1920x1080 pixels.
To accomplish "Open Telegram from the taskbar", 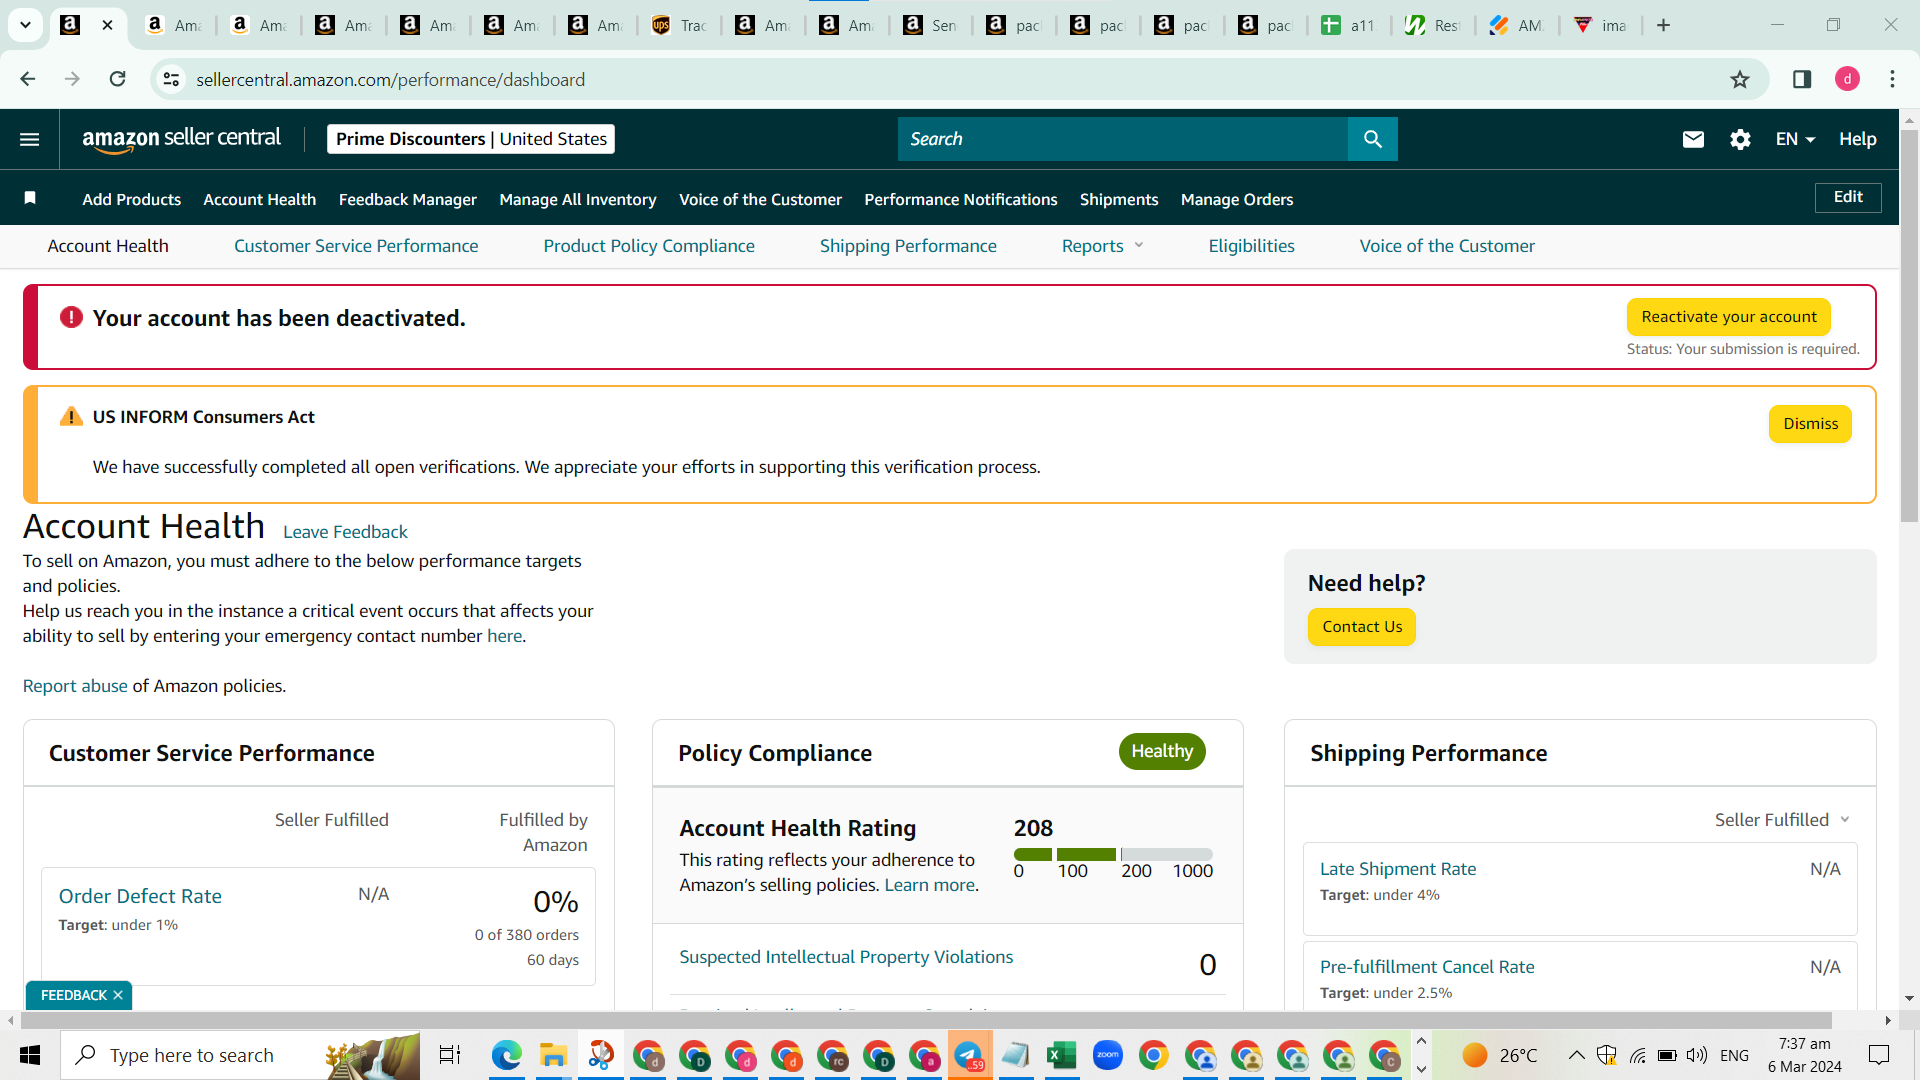I will point(969,1055).
